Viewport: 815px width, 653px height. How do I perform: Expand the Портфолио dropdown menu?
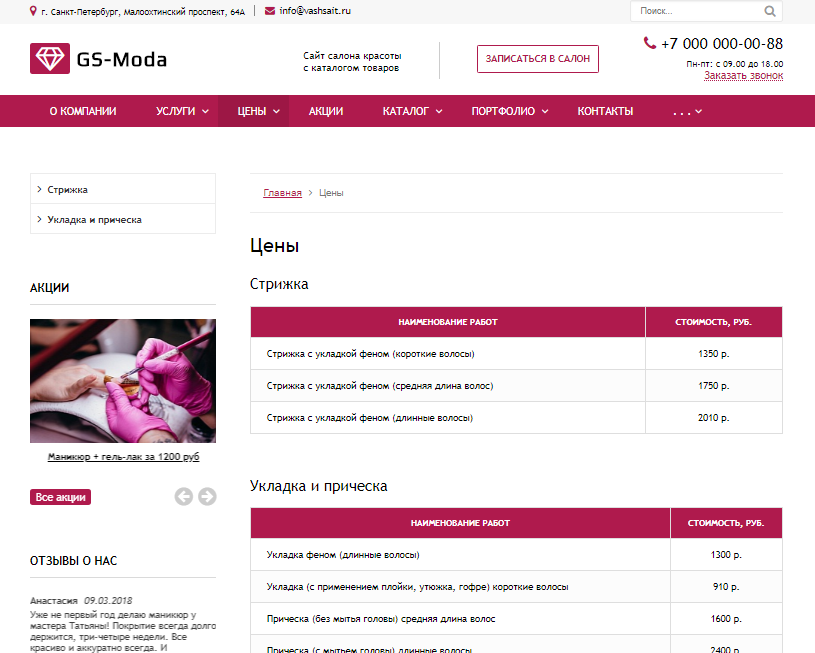pyautogui.click(x=509, y=111)
